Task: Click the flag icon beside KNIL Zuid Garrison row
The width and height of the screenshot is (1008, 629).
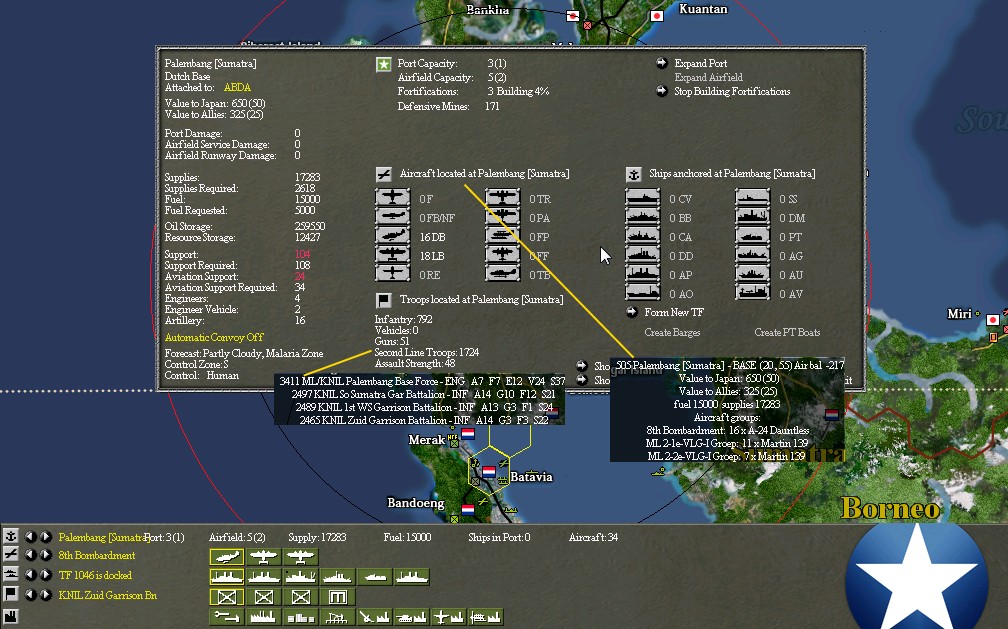Action: pyautogui.click(x=11, y=594)
